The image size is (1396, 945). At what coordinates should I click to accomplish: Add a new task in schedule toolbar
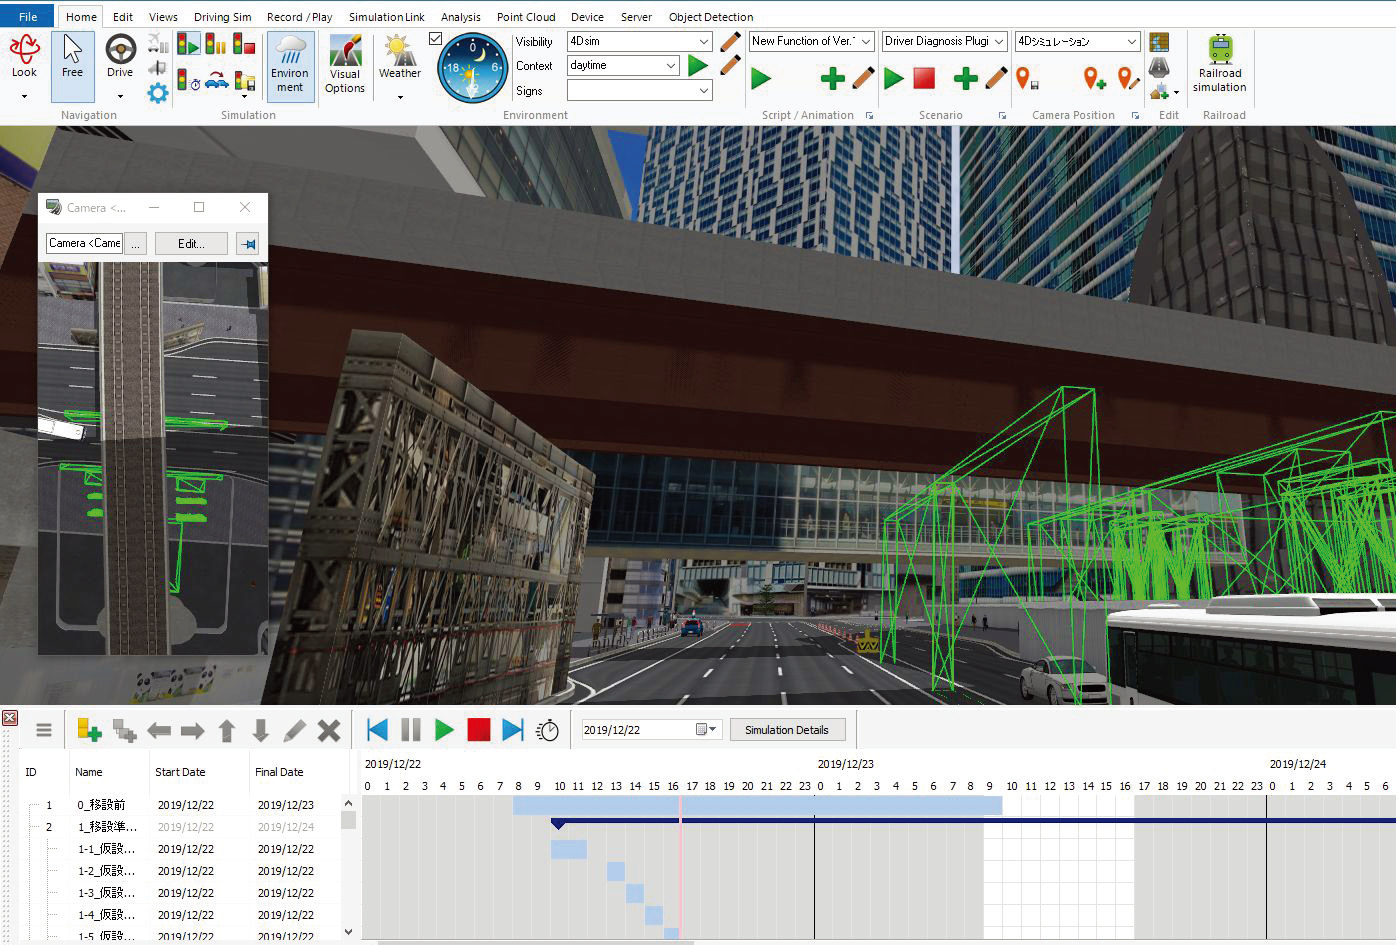89,730
